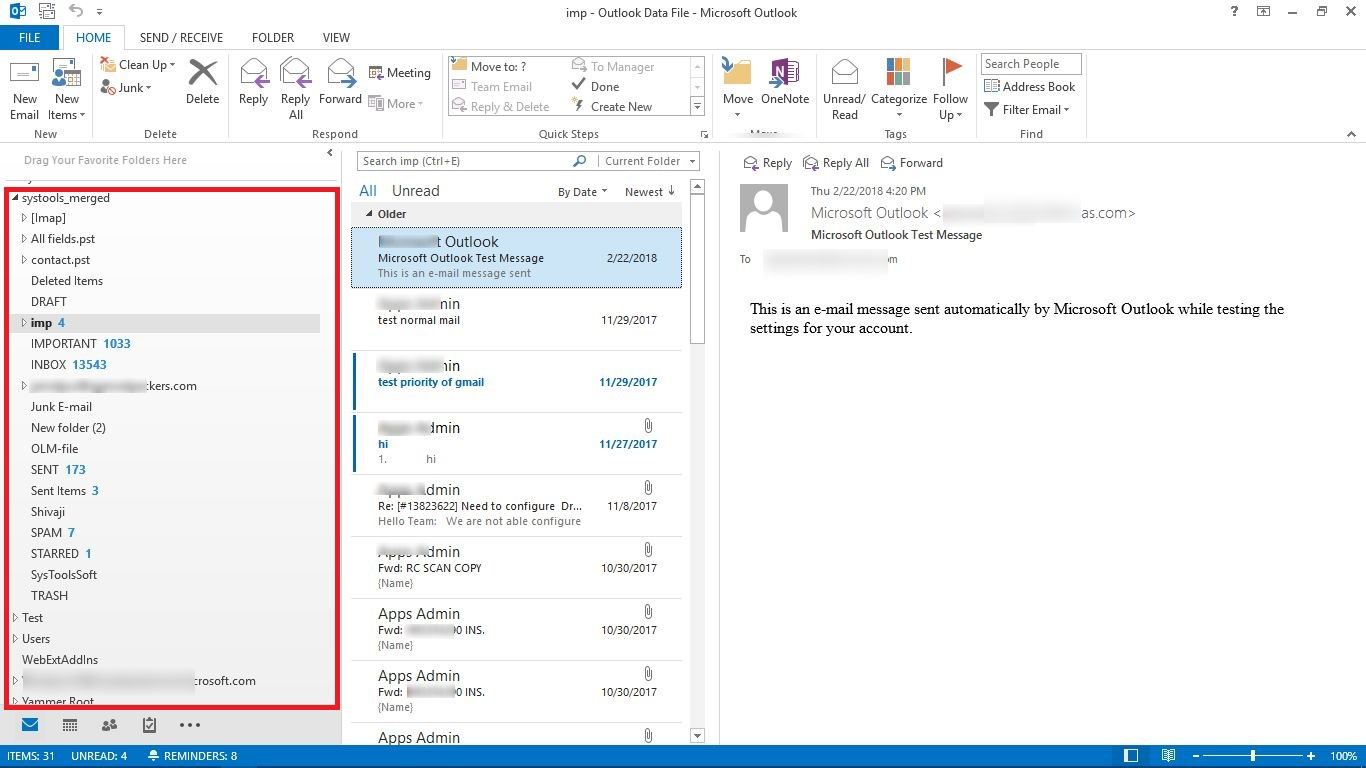Switch to the VIEW ribbon tab

coord(336,38)
